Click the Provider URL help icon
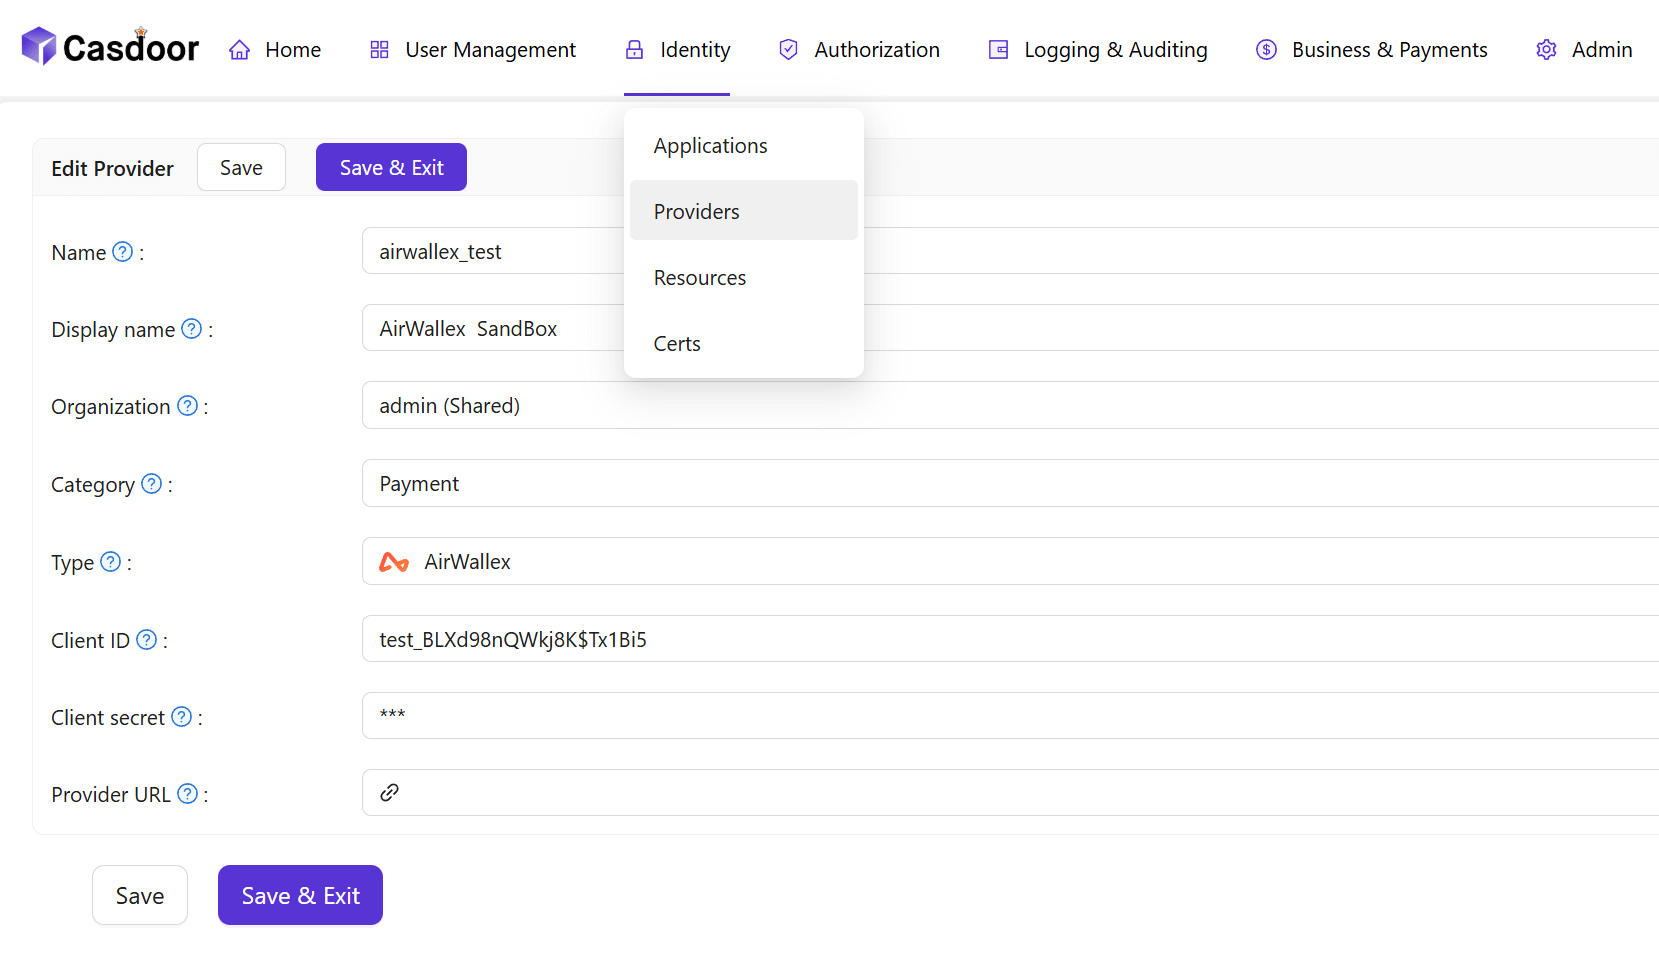Image resolution: width=1659 pixels, height=958 pixels. click(187, 794)
